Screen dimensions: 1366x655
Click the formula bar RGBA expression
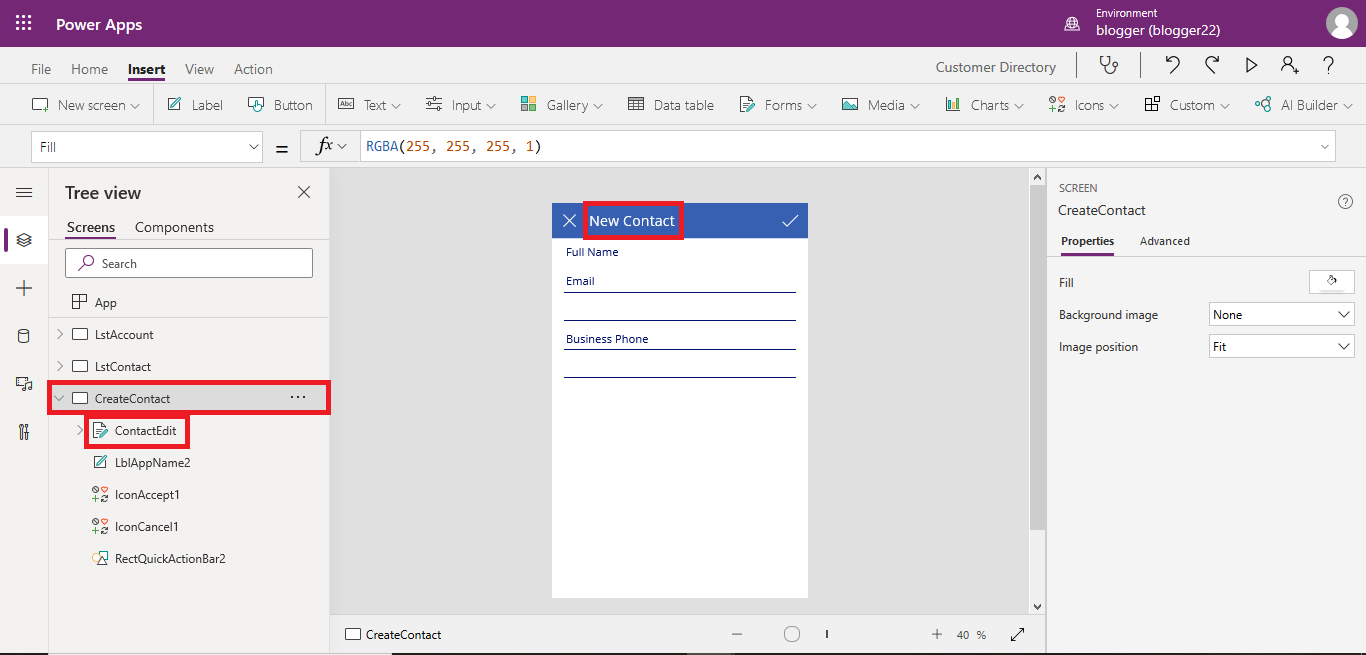click(x=453, y=146)
